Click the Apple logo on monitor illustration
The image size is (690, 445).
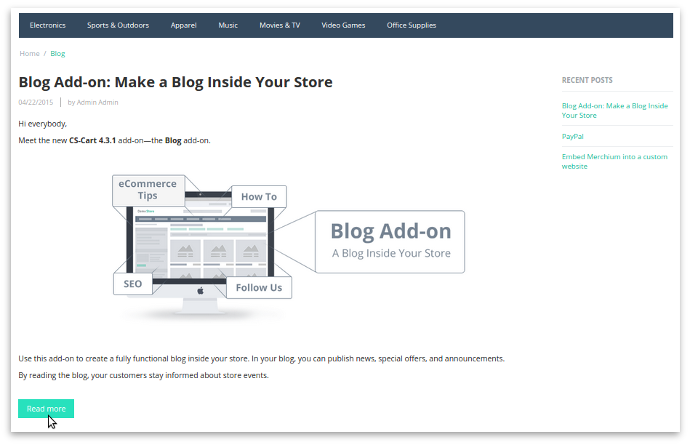tap(200, 290)
